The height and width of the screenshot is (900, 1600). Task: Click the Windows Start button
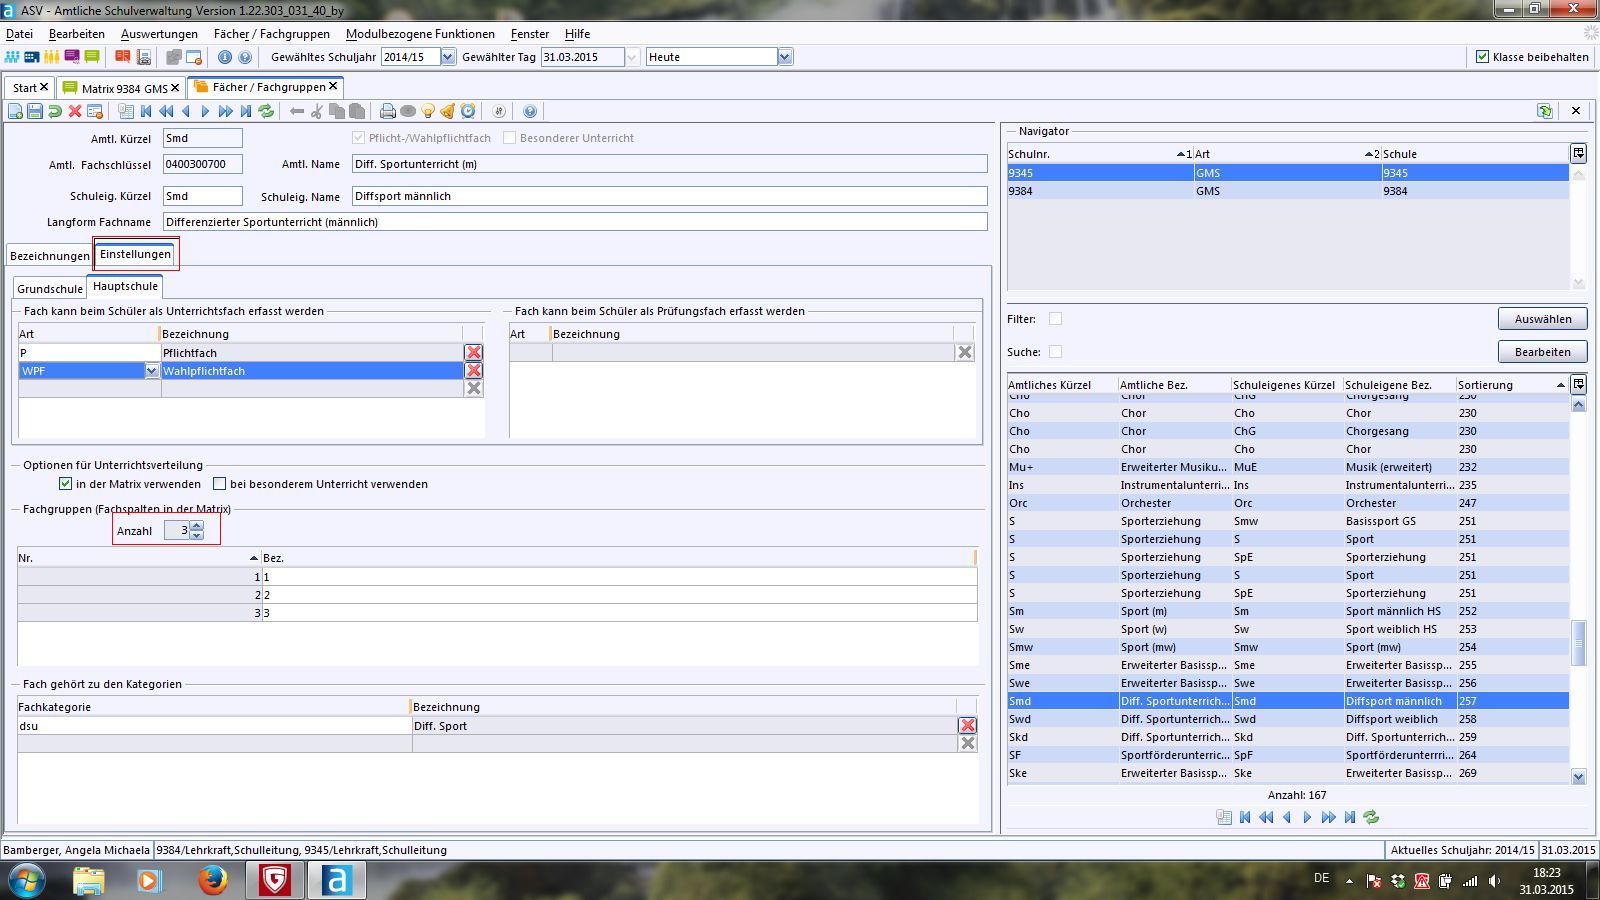pos(26,881)
